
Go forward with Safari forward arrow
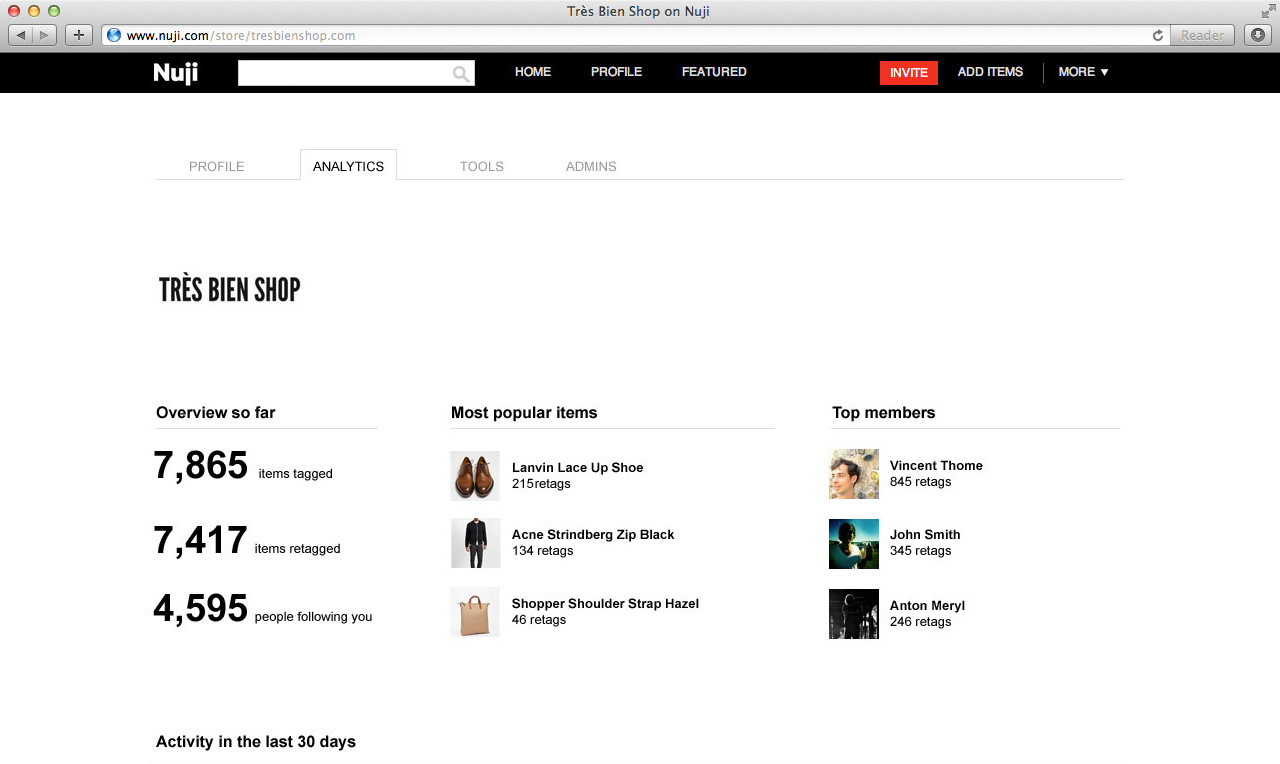(45, 35)
